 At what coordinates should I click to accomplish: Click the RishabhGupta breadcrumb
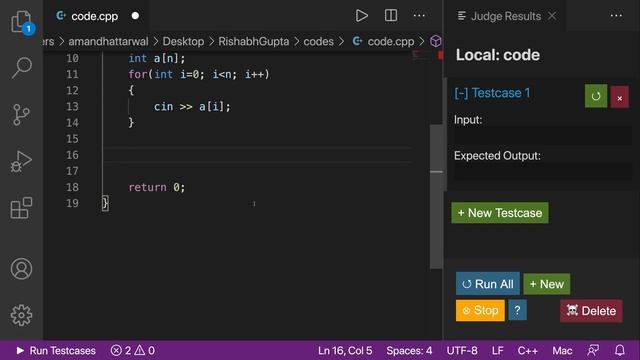(x=253, y=41)
